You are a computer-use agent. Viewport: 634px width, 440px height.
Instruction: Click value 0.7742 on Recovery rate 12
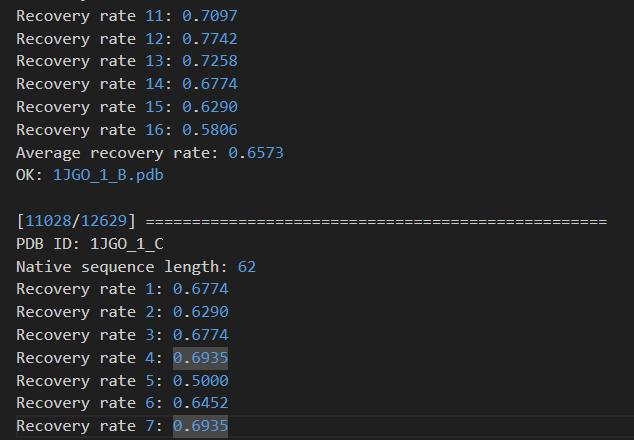click(x=209, y=38)
